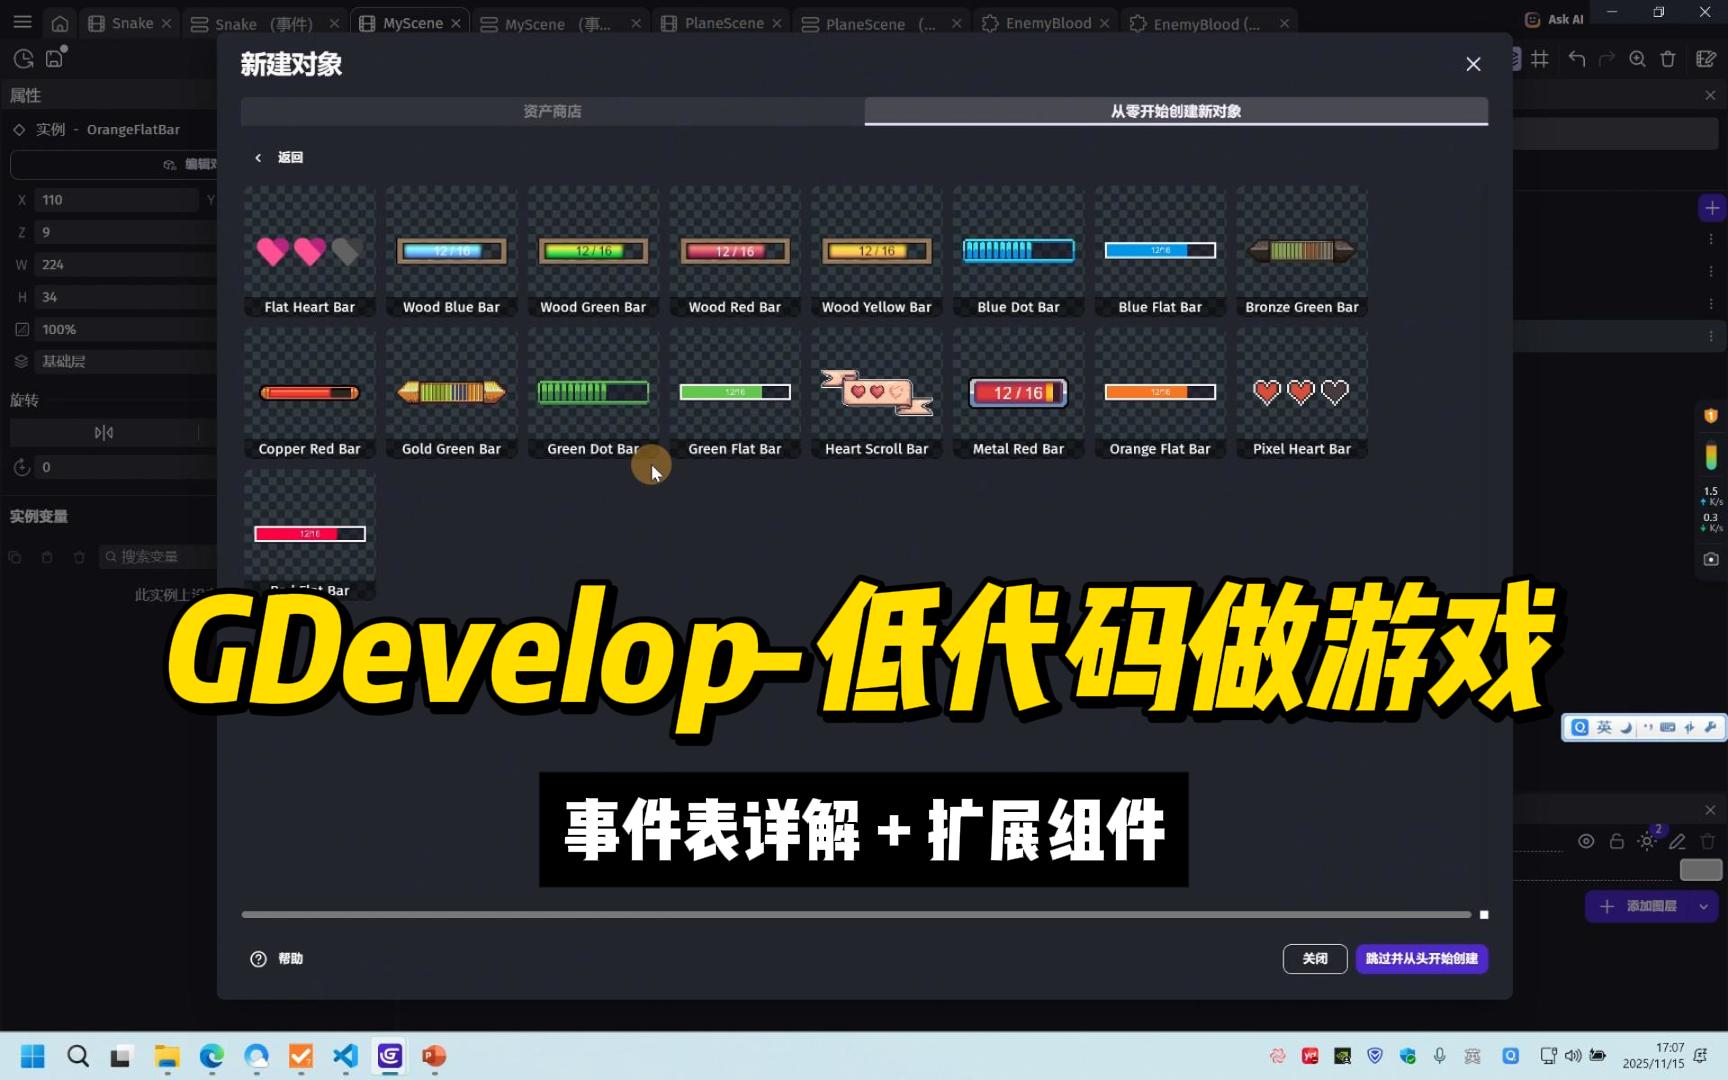Unlock layer using the padlock icon
This screenshot has height=1080, width=1728.
tap(1616, 841)
